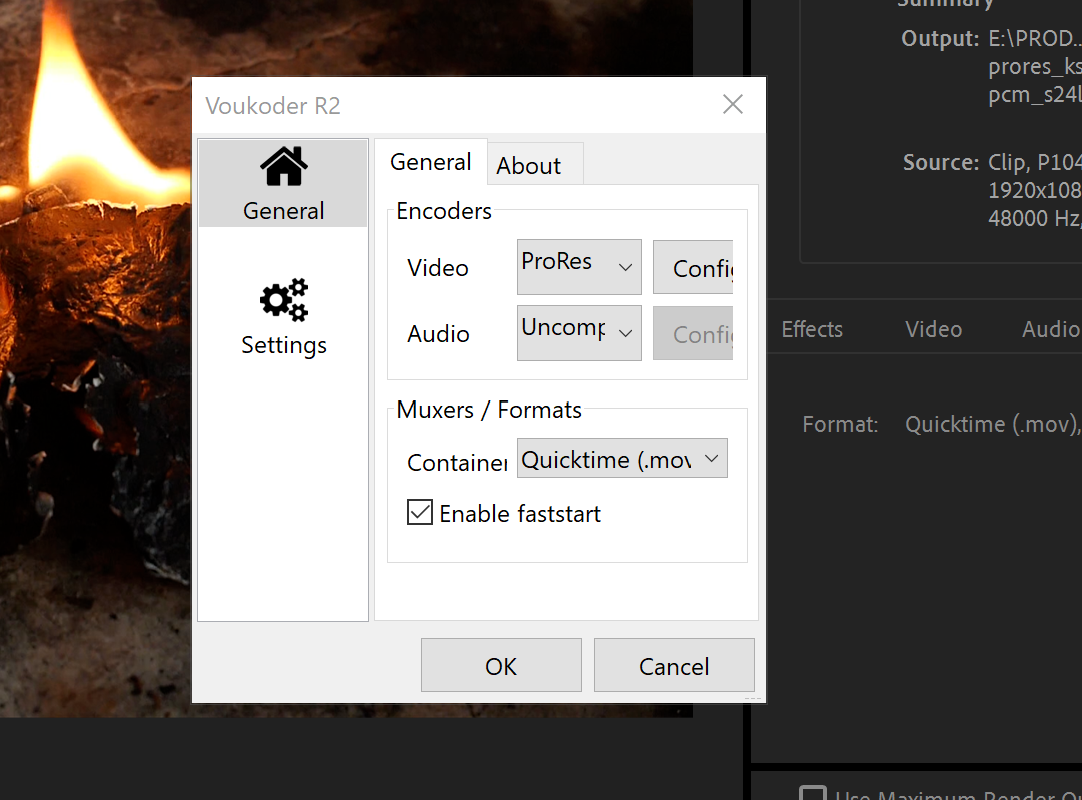
Task: Expand the Container Quicktime (.mov) dropdown
Action: 622,459
